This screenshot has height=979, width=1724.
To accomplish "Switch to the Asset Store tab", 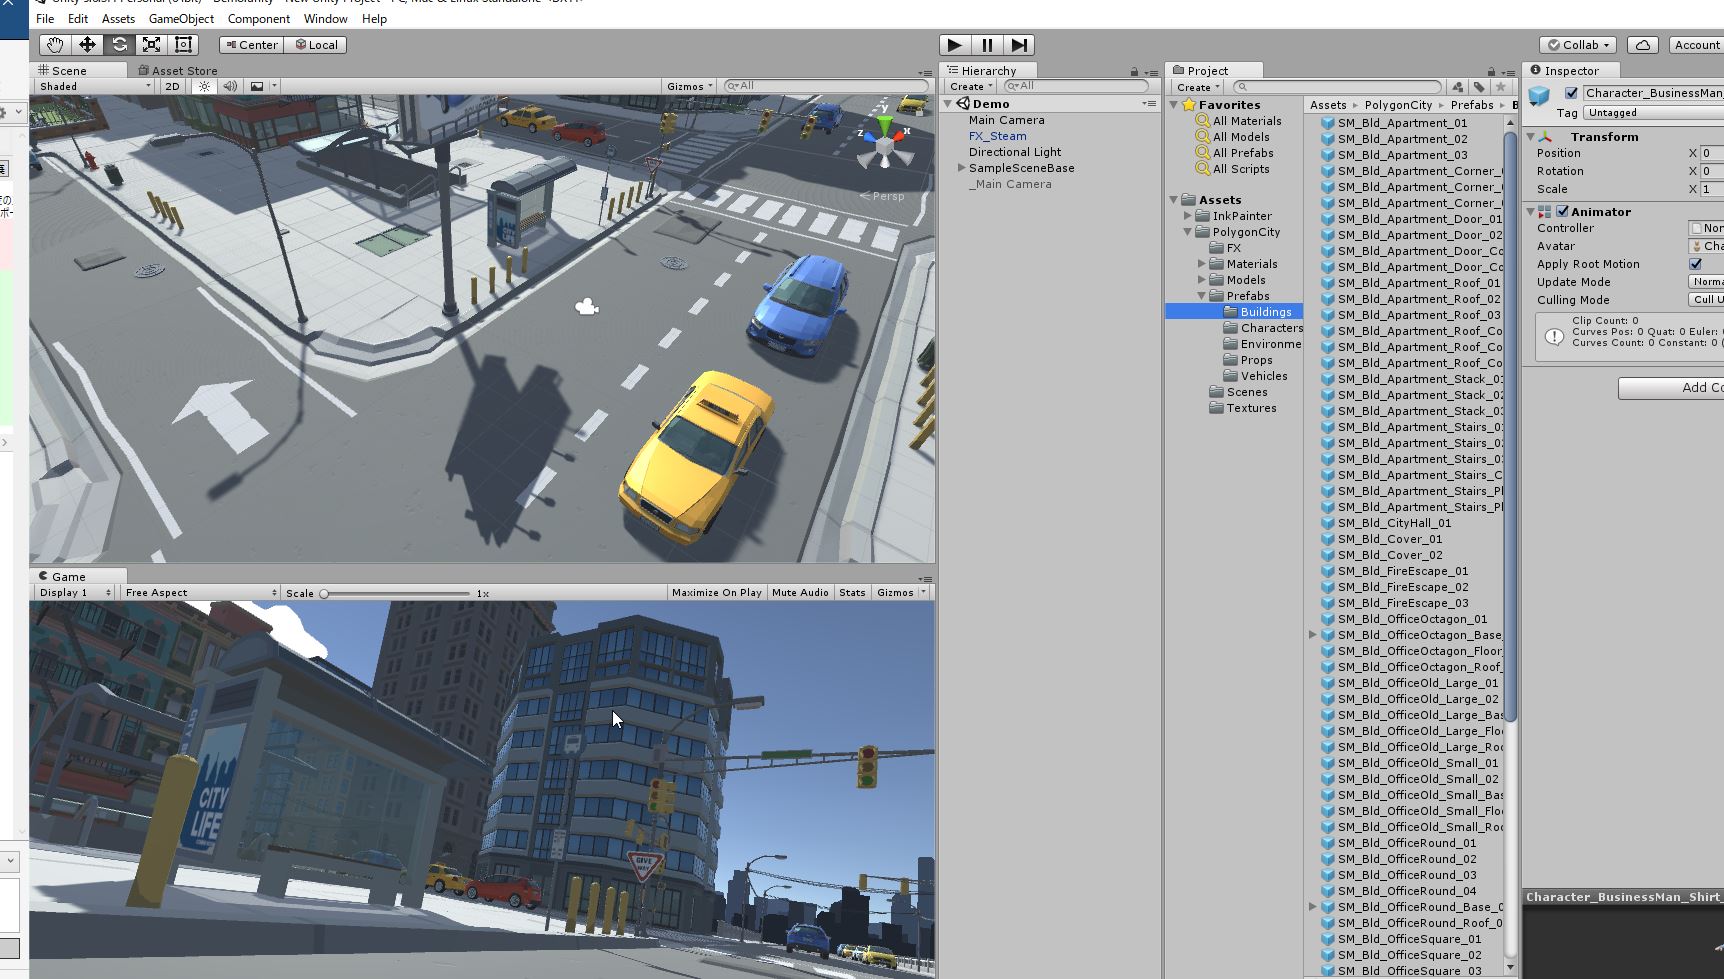I will [x=178, y=71].
